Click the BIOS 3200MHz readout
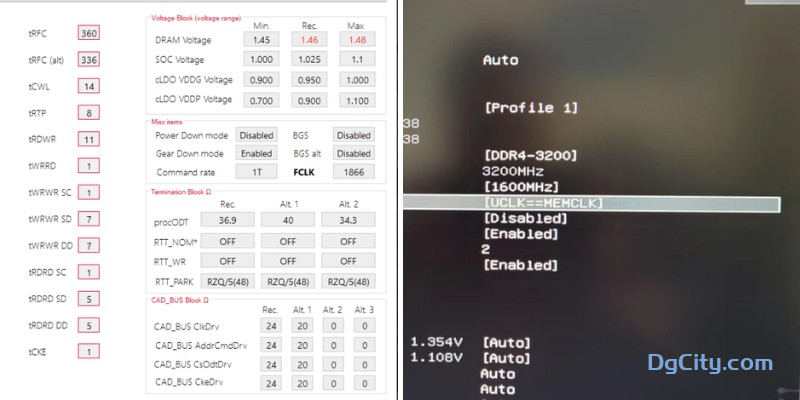The width and height of the screenshot is (800, 400). pos(513,171)
